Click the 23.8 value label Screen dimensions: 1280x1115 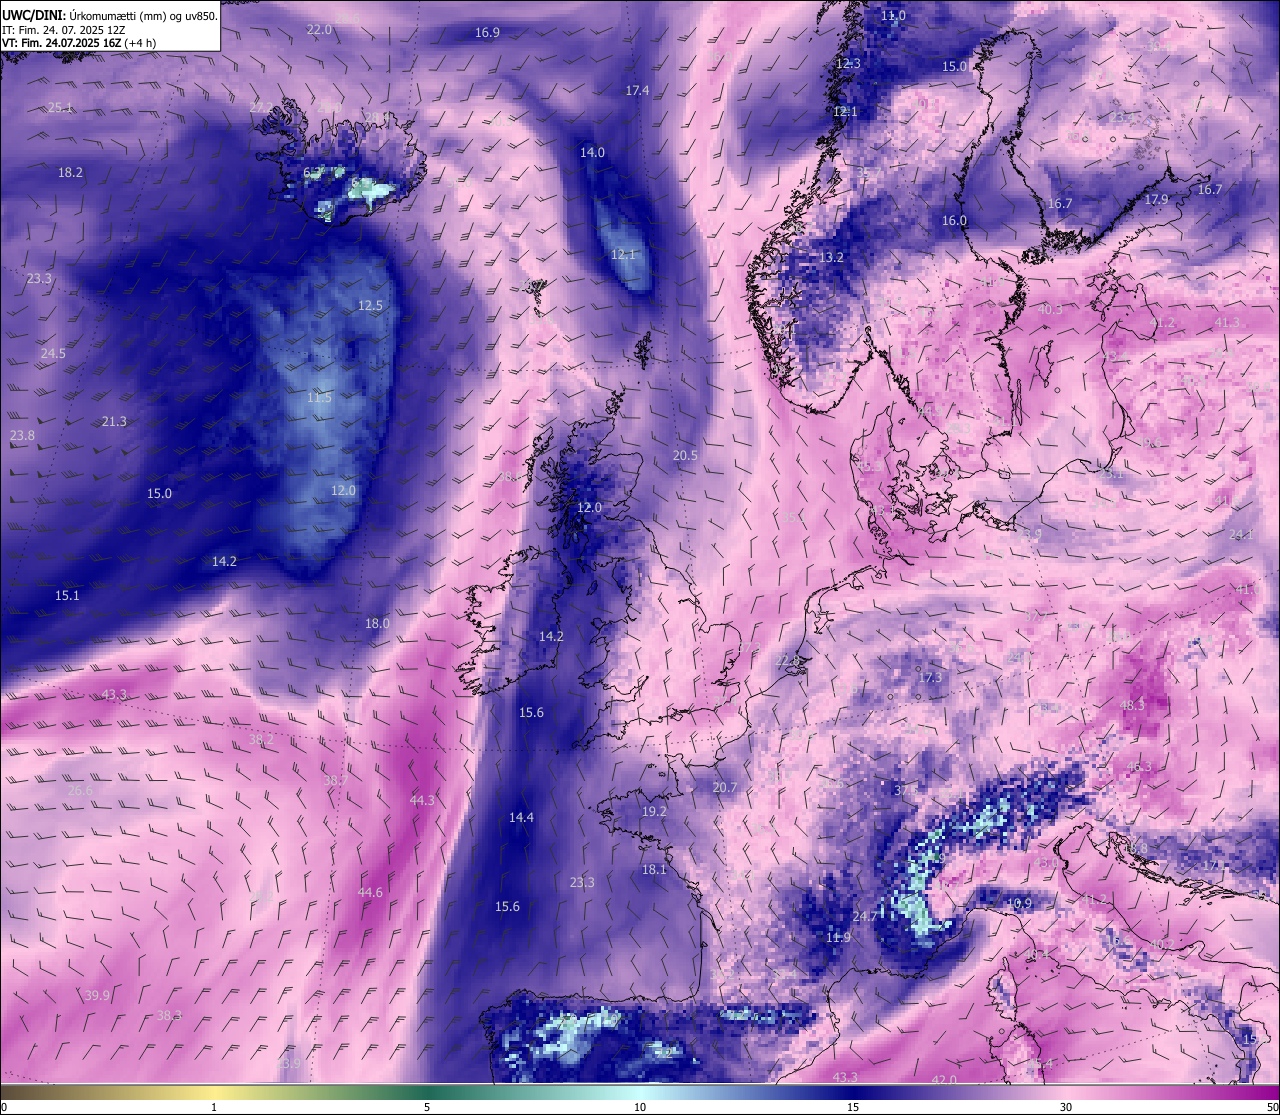coord(22,436)
